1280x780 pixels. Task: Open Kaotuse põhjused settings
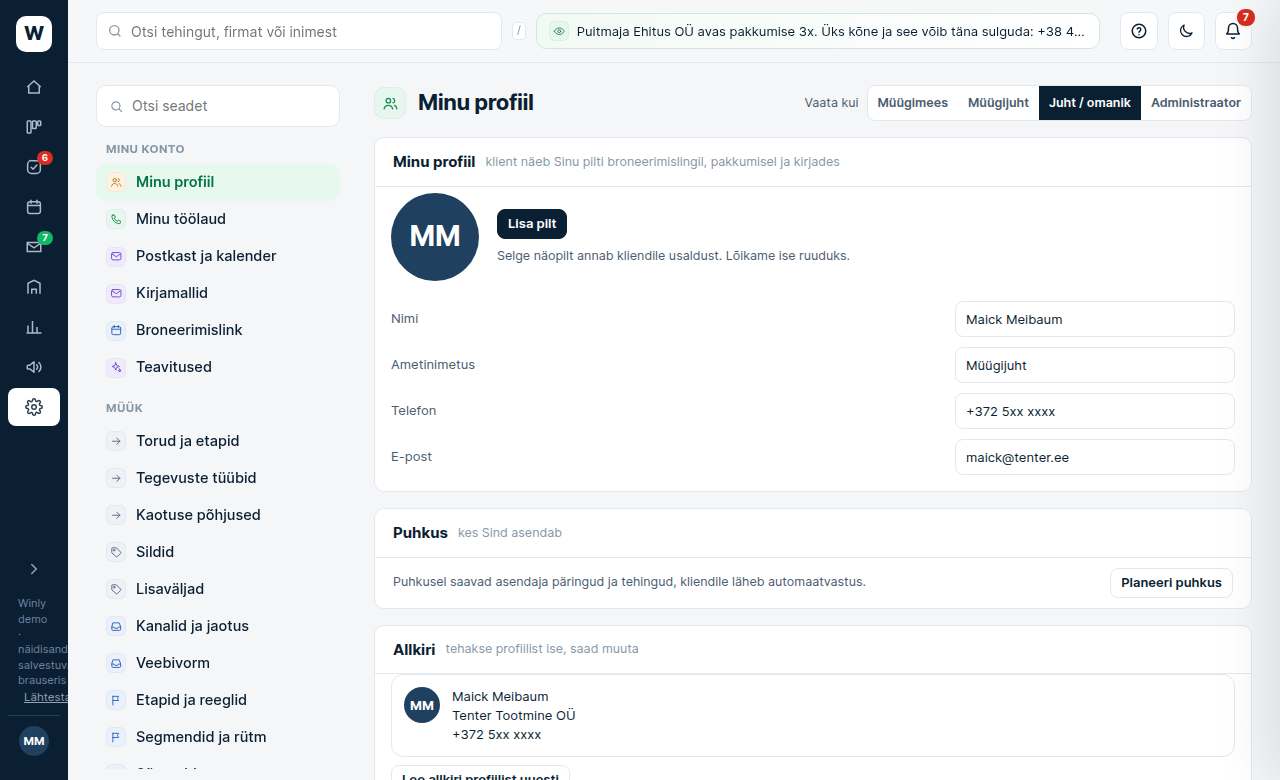[218, 515]
